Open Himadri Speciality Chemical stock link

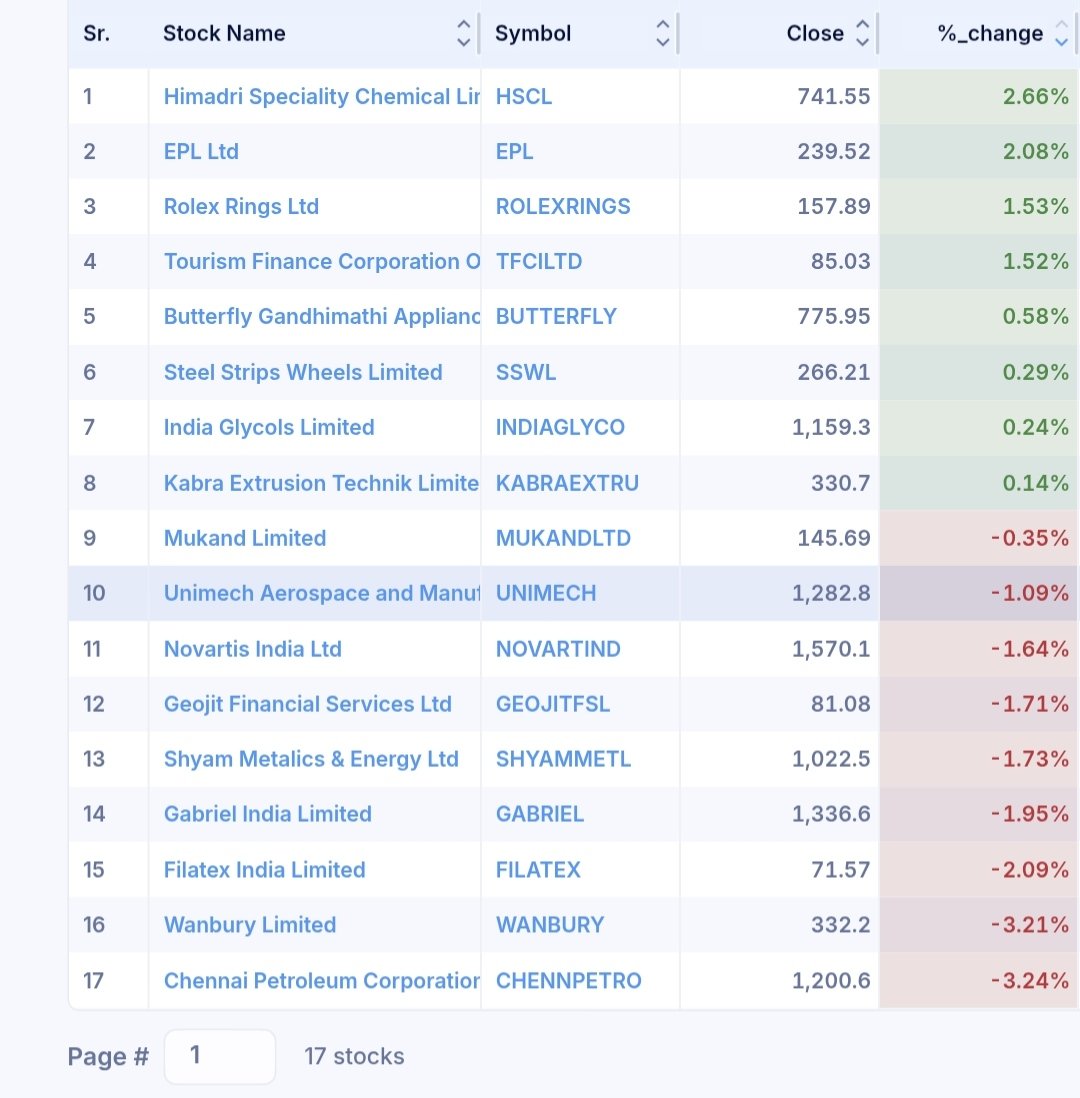coord(321,96)
